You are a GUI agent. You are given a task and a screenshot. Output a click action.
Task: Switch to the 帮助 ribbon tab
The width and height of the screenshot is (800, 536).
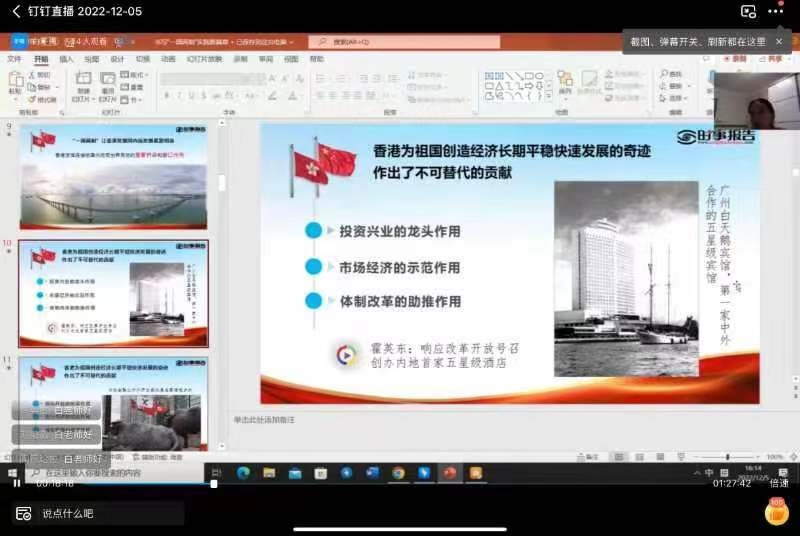coord(317,59)
